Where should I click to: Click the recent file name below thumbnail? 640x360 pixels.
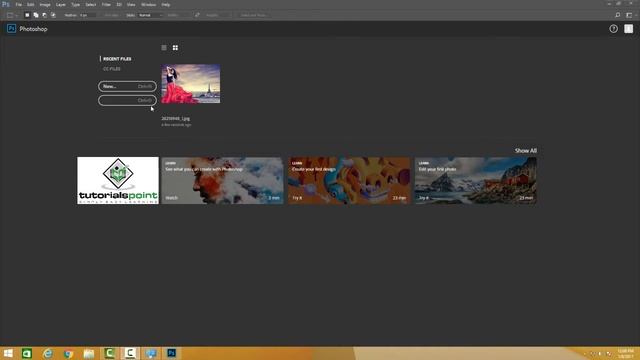[x=176, y=118]
